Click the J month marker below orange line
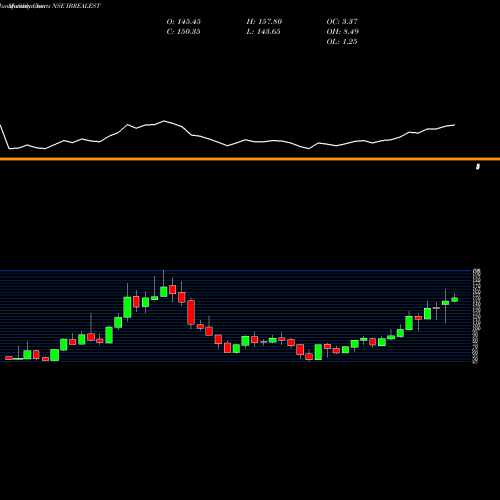Image resolution: width=500 pixels, height=500 pixels. (478, 167)
